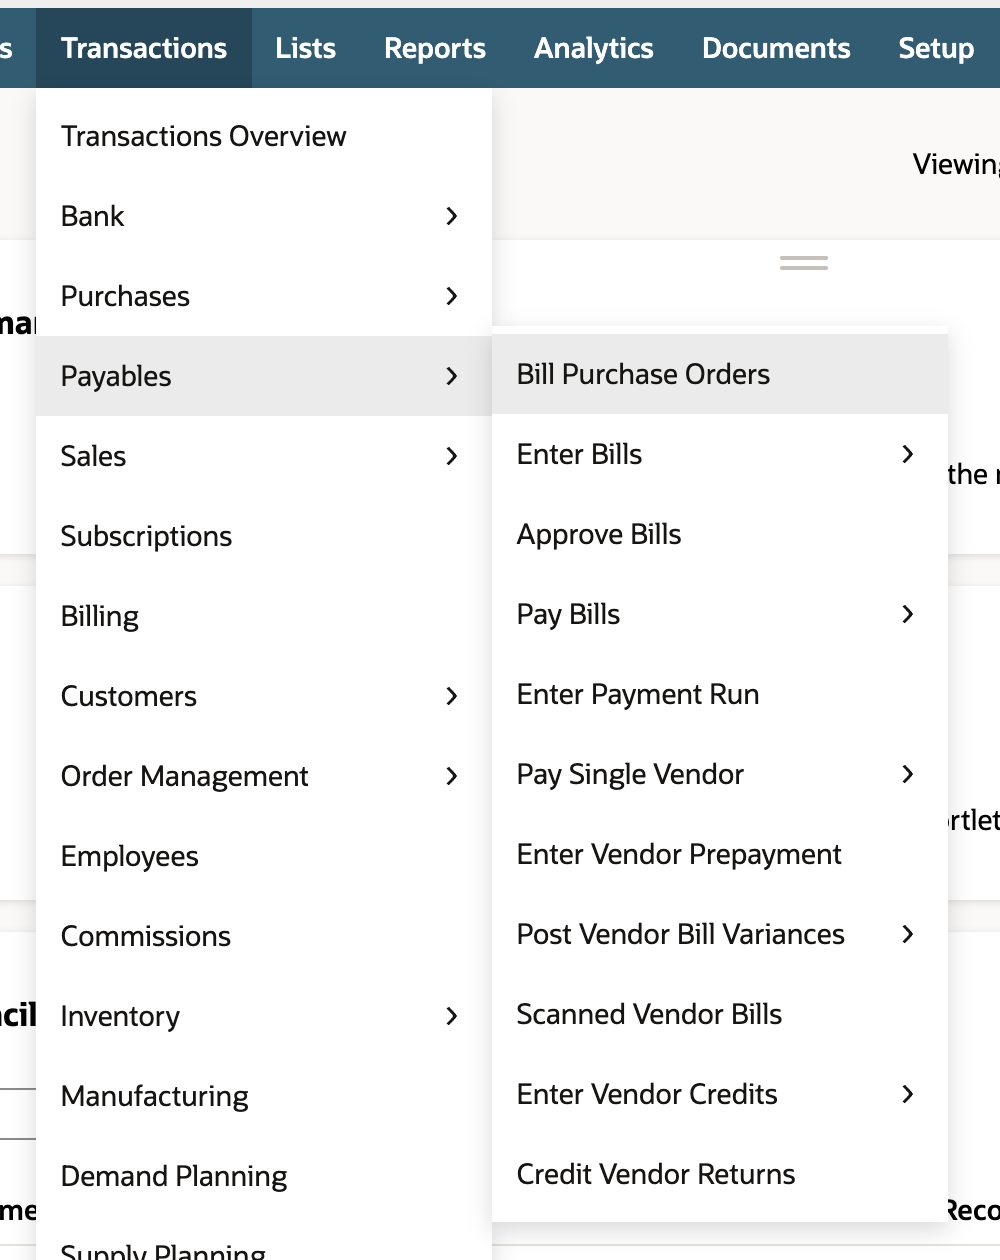Expand the Customers submenu arrow
This screenshot has height=1260, width=1000.
(x=452, y=696)
